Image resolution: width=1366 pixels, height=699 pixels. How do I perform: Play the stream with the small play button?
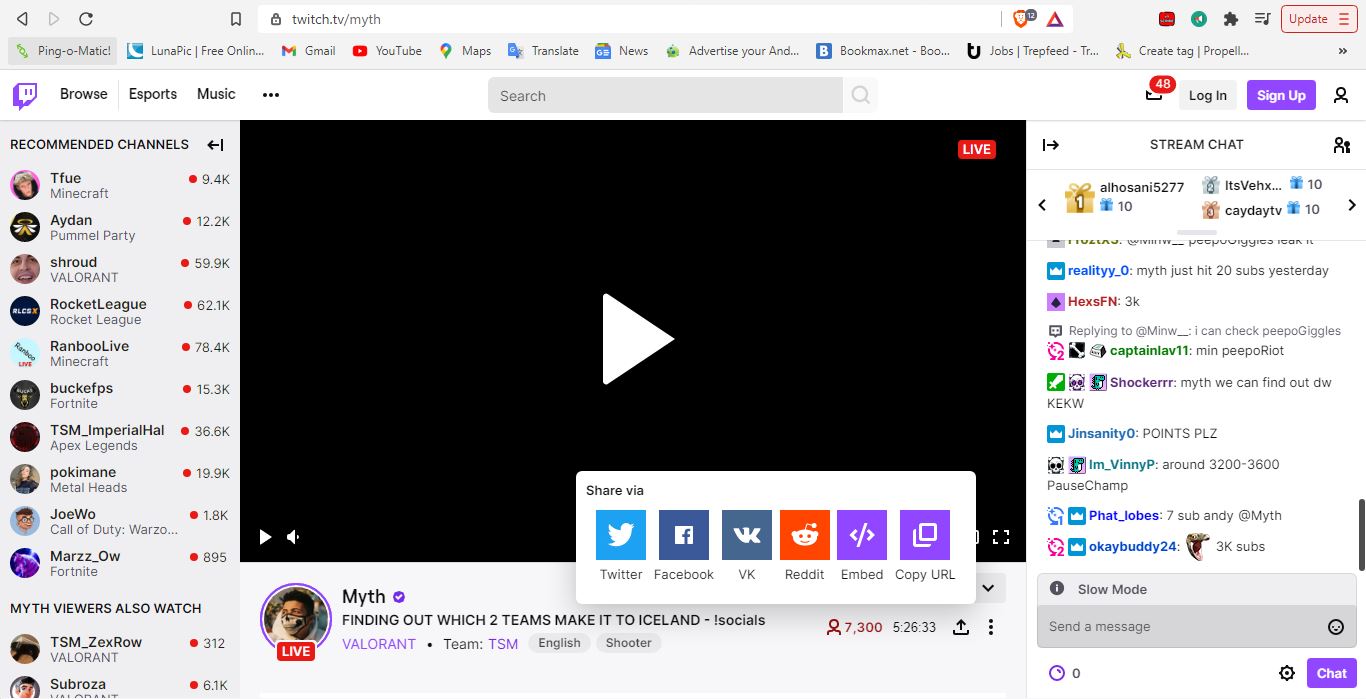(x=265, y=537)
